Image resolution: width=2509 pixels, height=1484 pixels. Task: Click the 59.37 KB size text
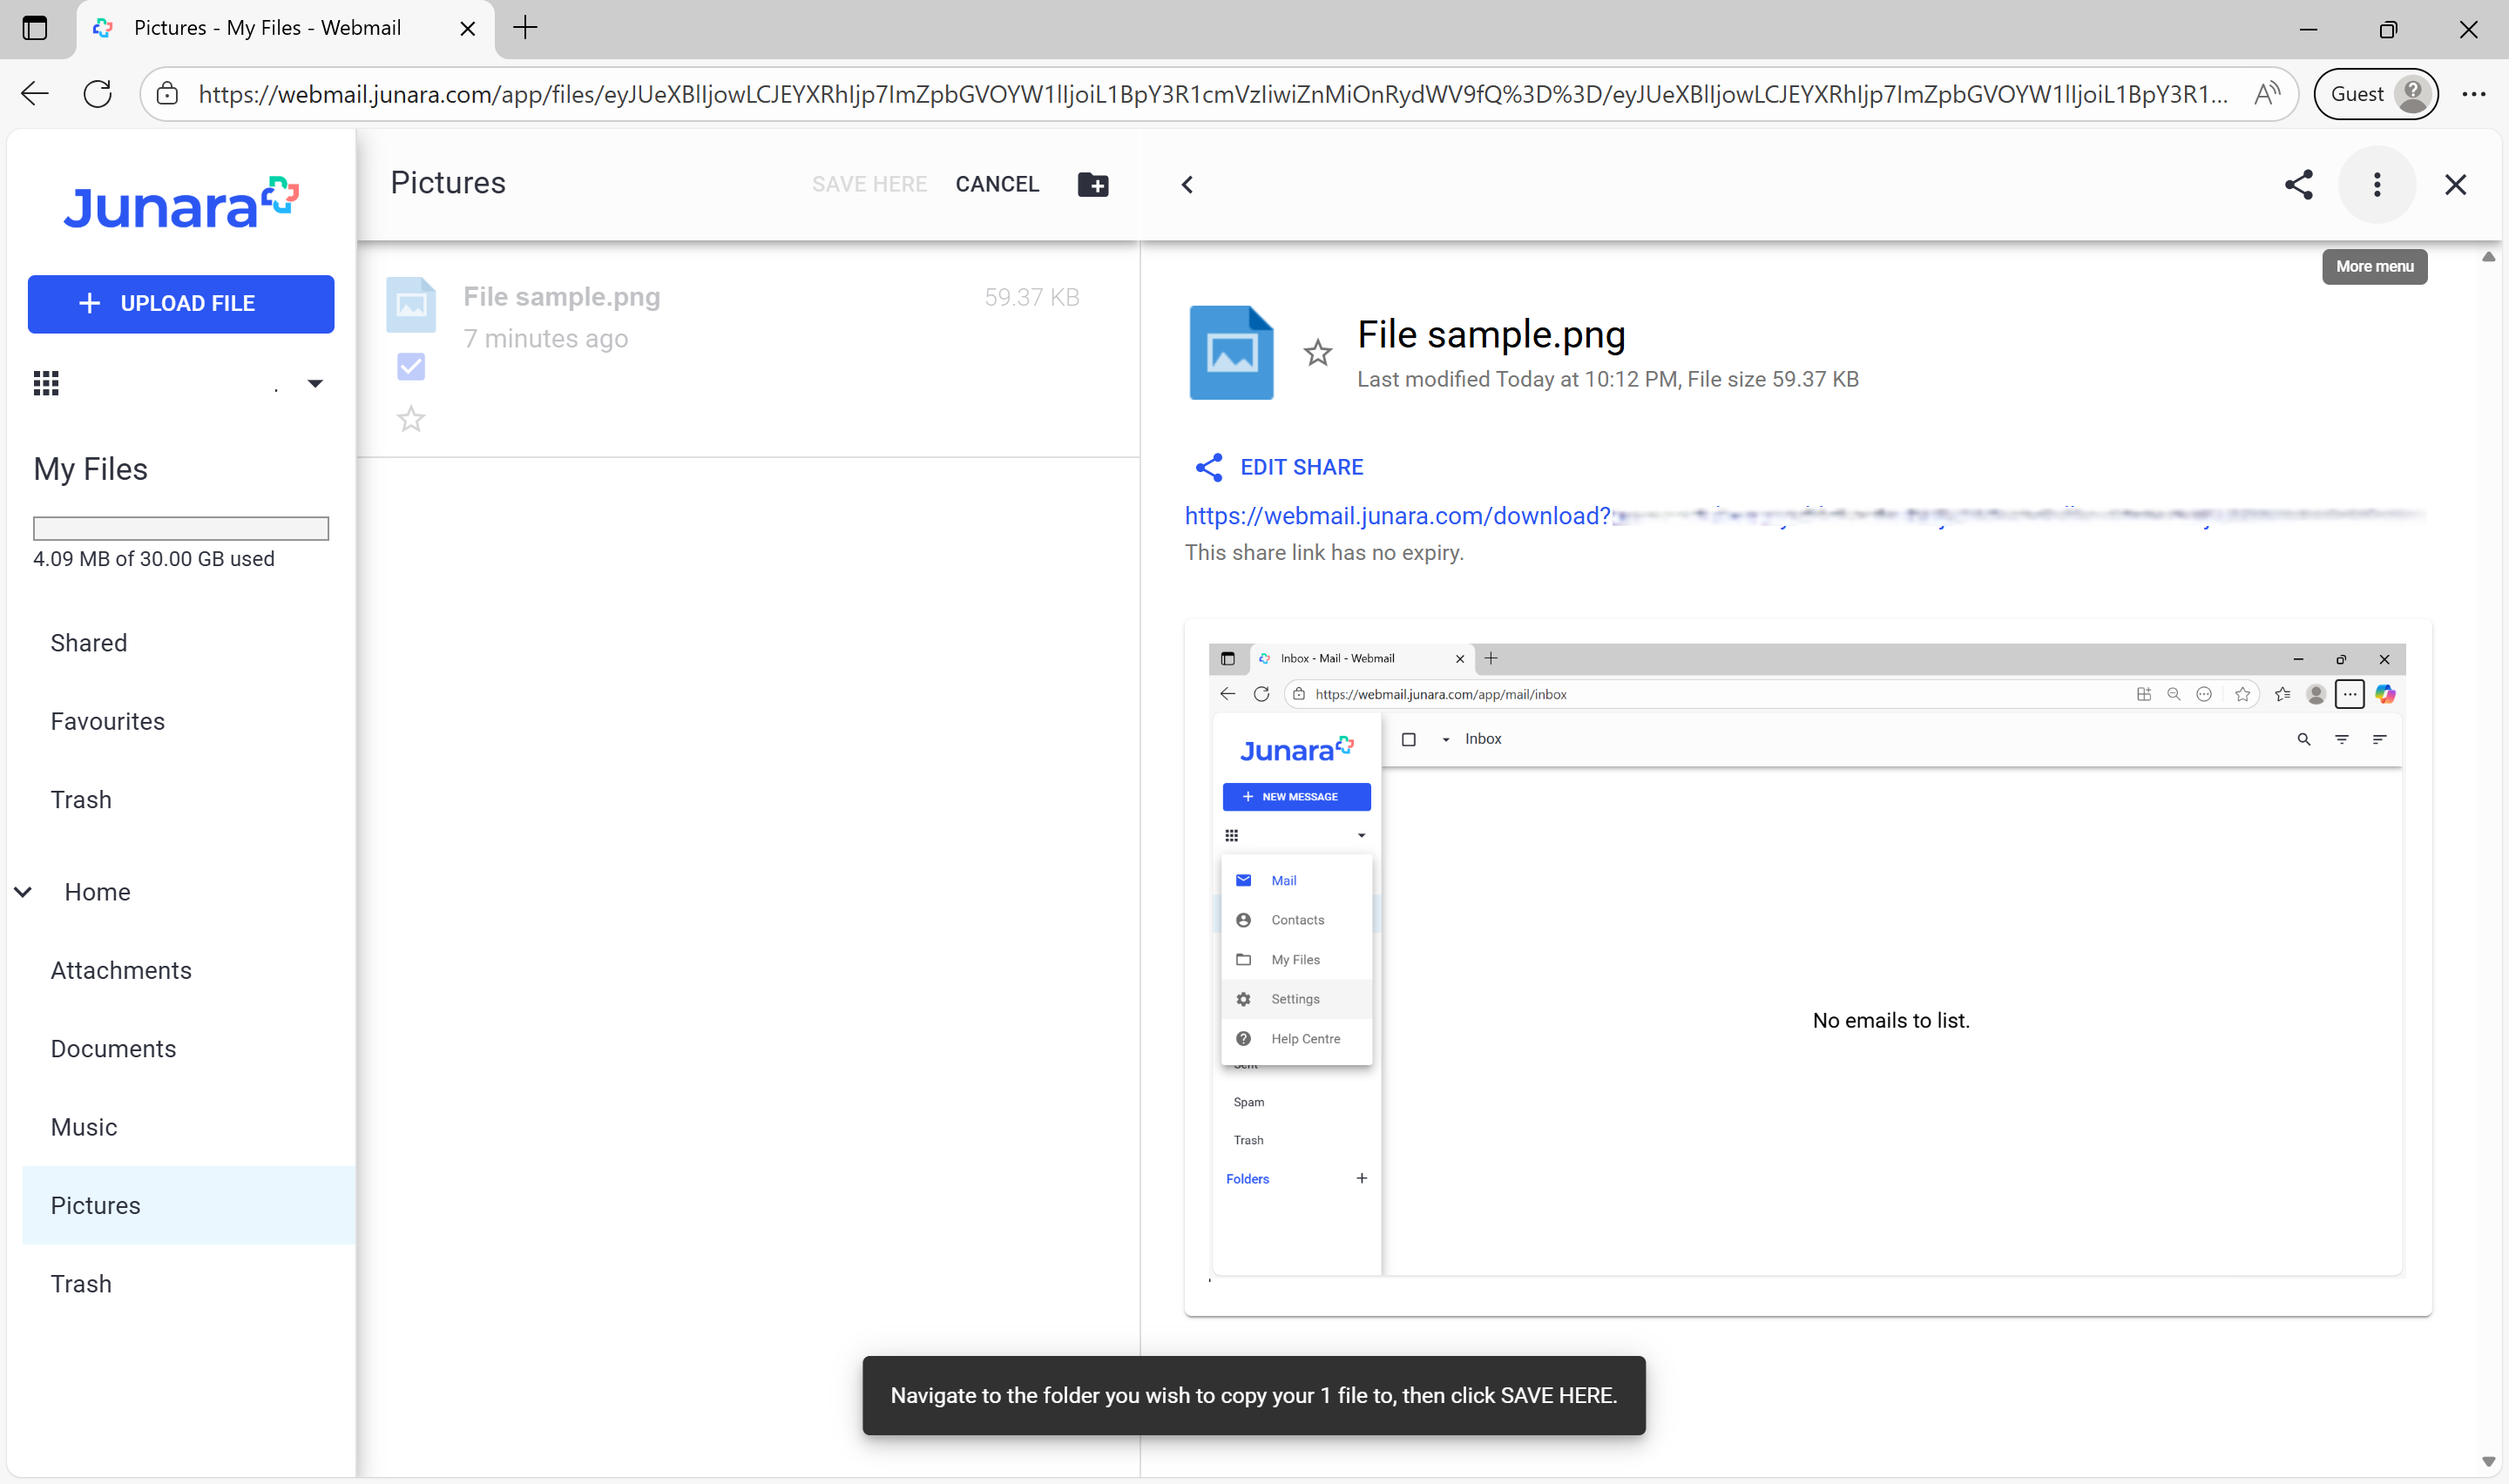(1031, 298)
